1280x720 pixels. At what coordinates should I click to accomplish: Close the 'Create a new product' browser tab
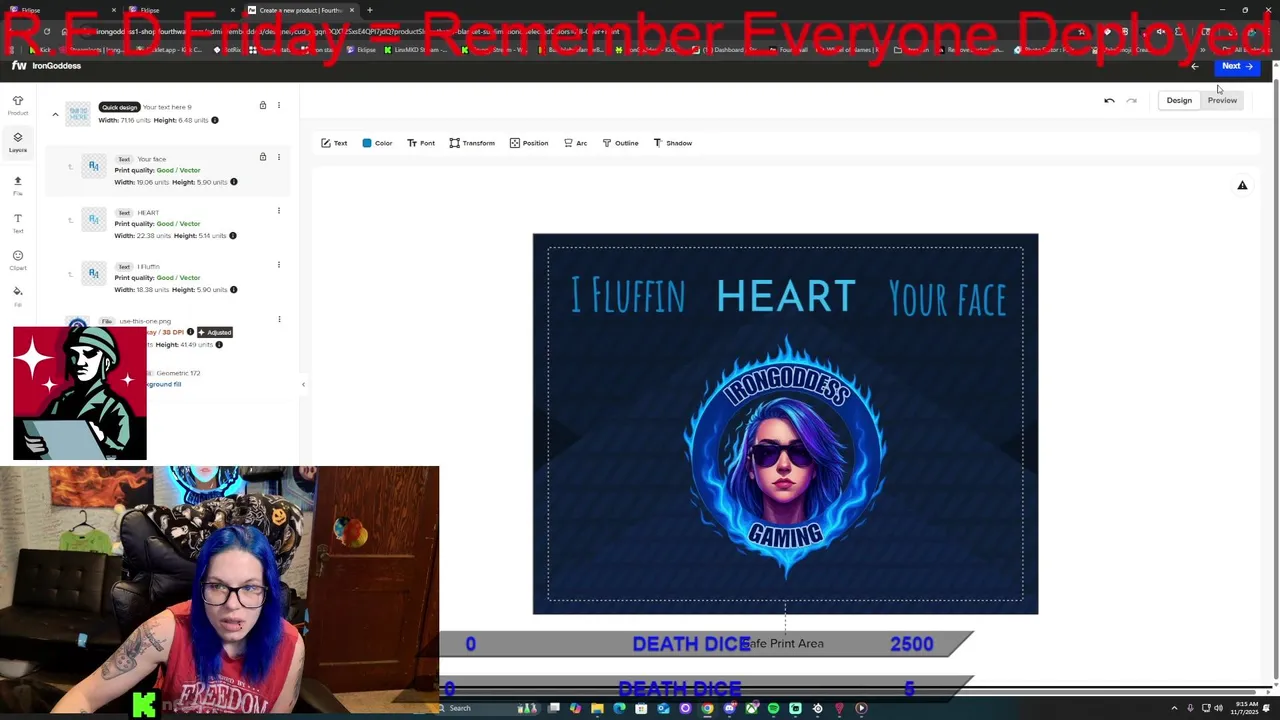pyautogui.click(x=352, y=10)
